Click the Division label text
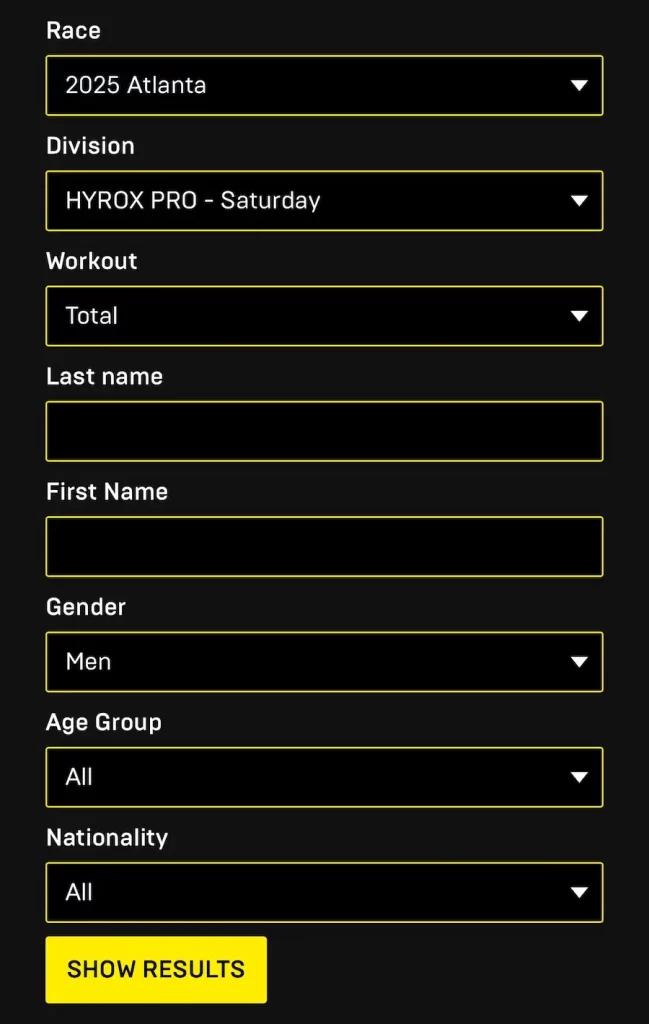Viewport: 649px width, 1024px height. [x=90, y=146]
